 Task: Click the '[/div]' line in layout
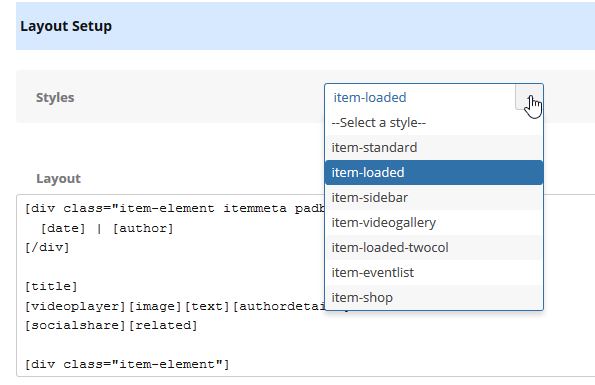pyautogui.click(x=47, y=247)
